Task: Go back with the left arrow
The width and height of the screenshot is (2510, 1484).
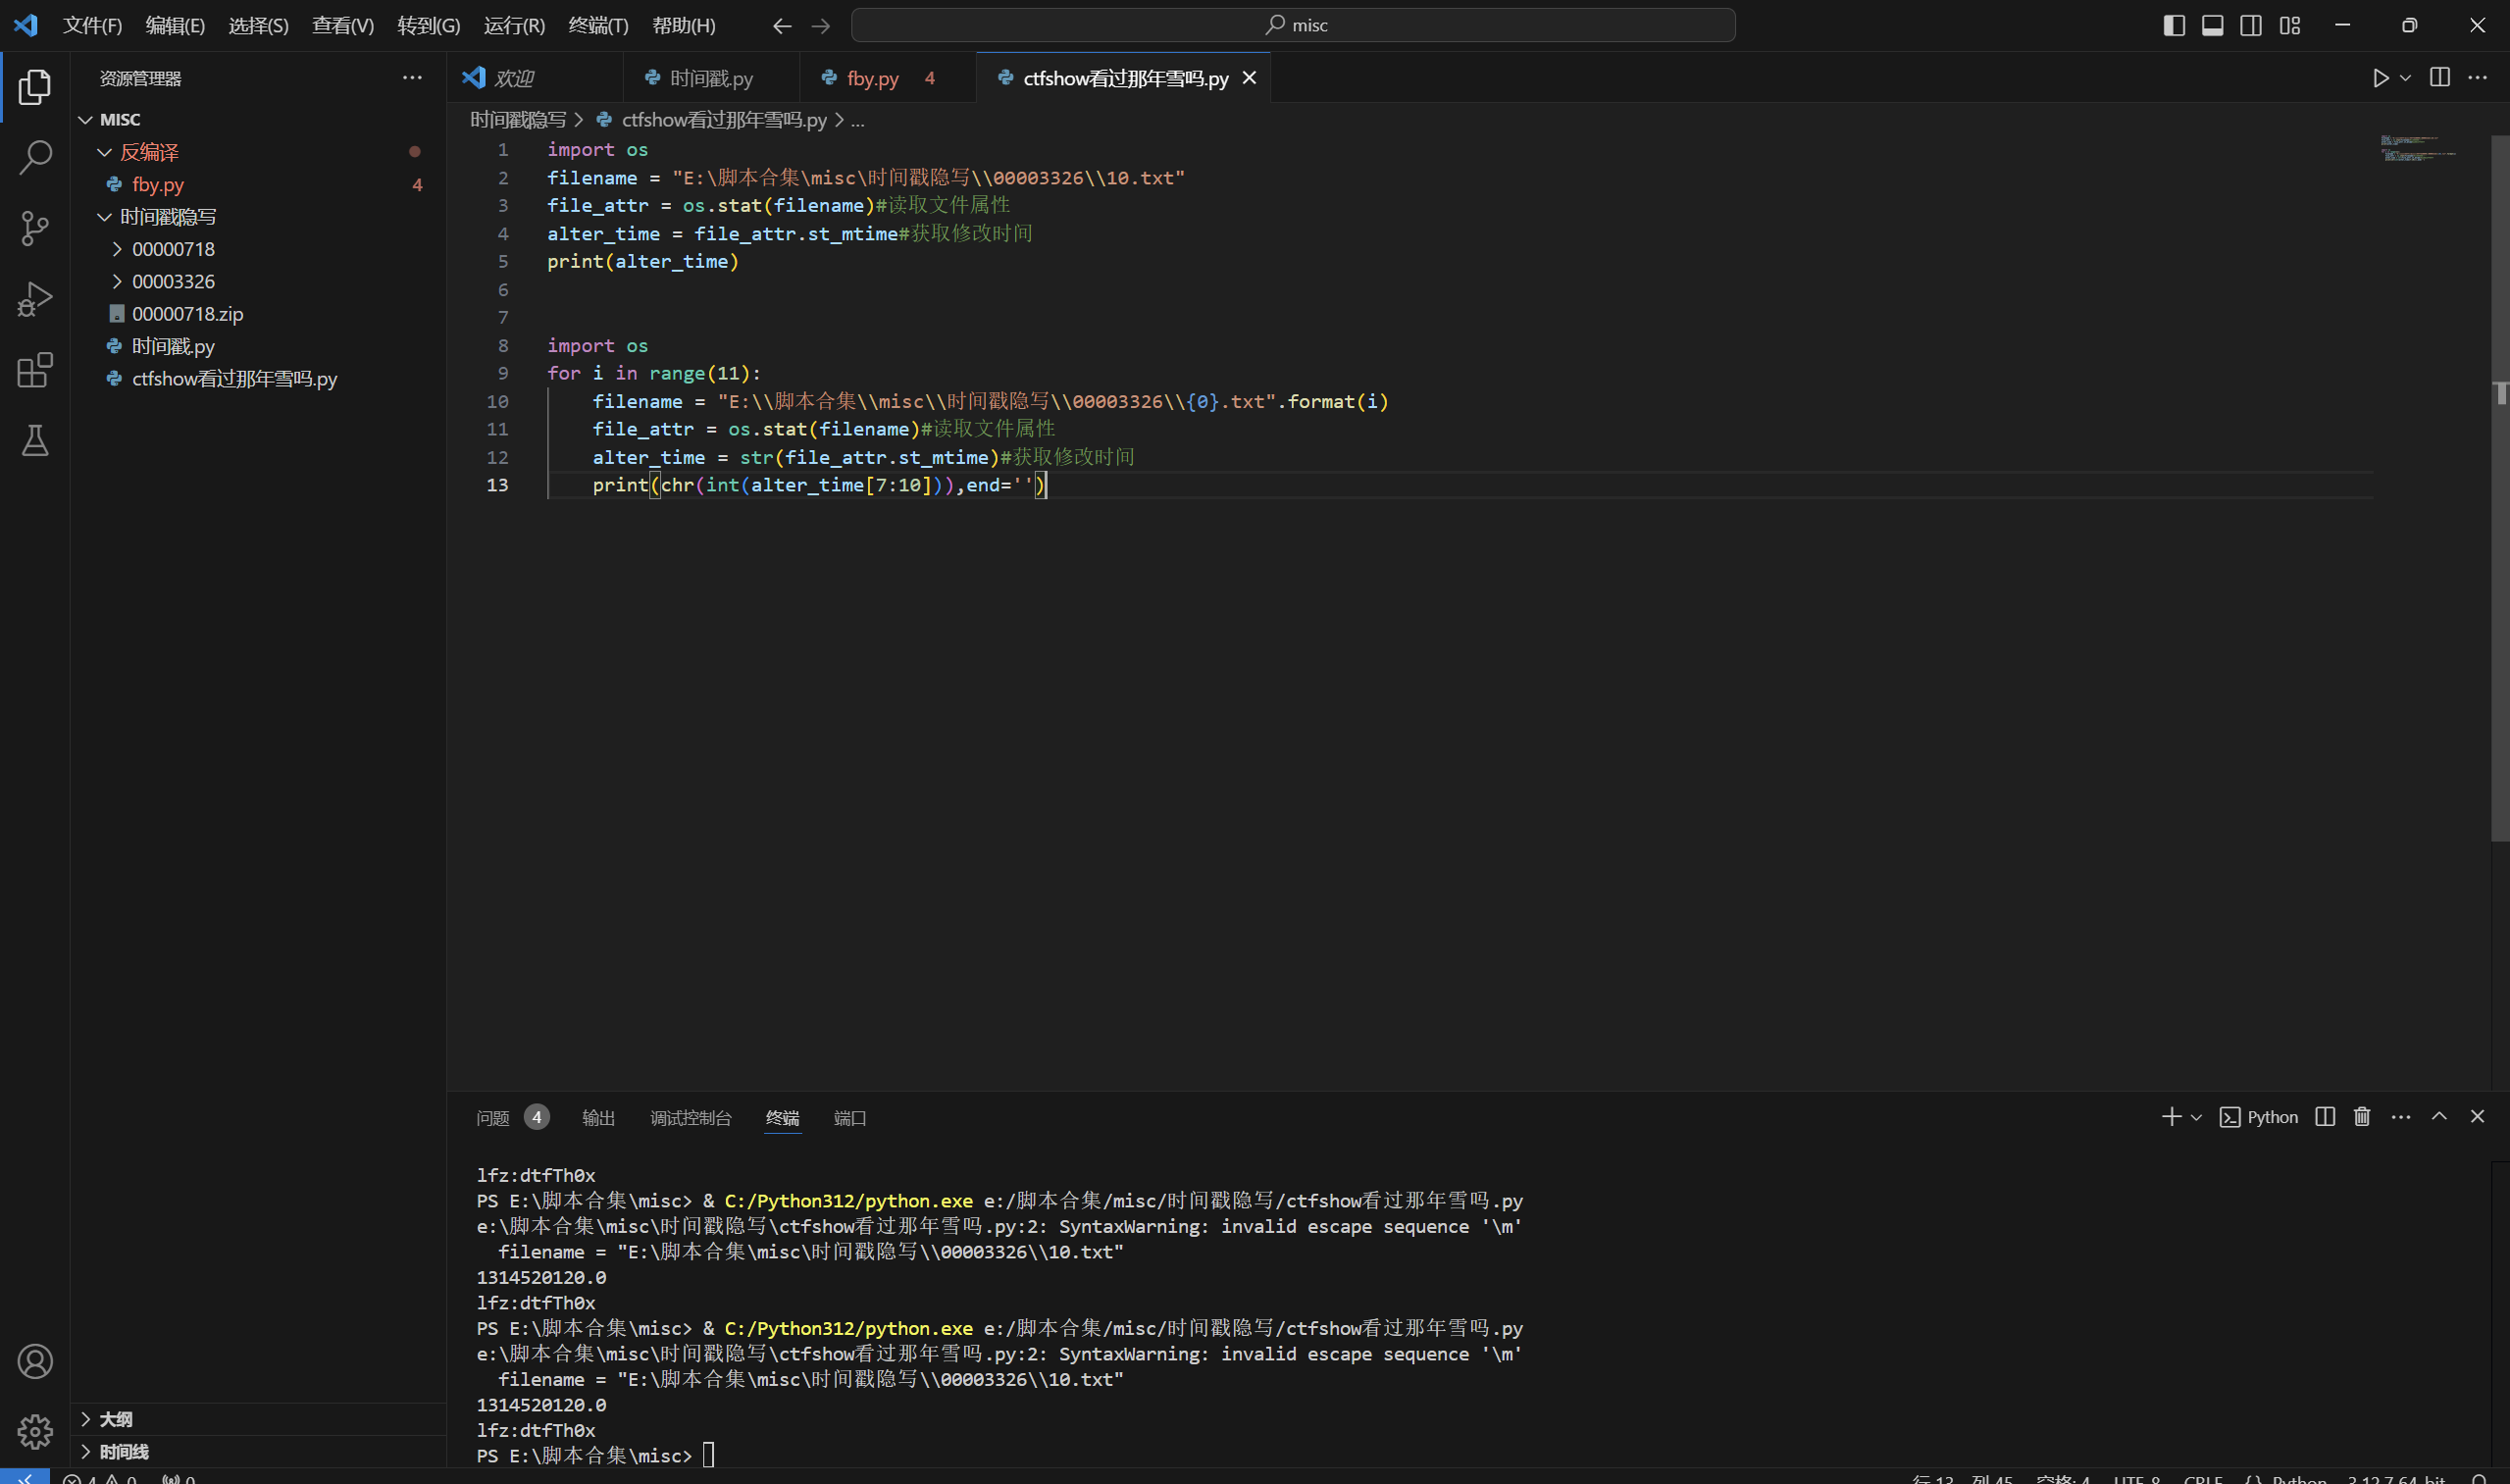Action: coord(782,26)
